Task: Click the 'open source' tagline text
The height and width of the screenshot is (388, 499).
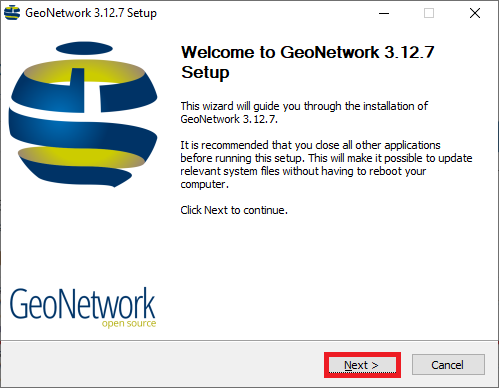Action: pyautogui.click(x=129, y=323)
